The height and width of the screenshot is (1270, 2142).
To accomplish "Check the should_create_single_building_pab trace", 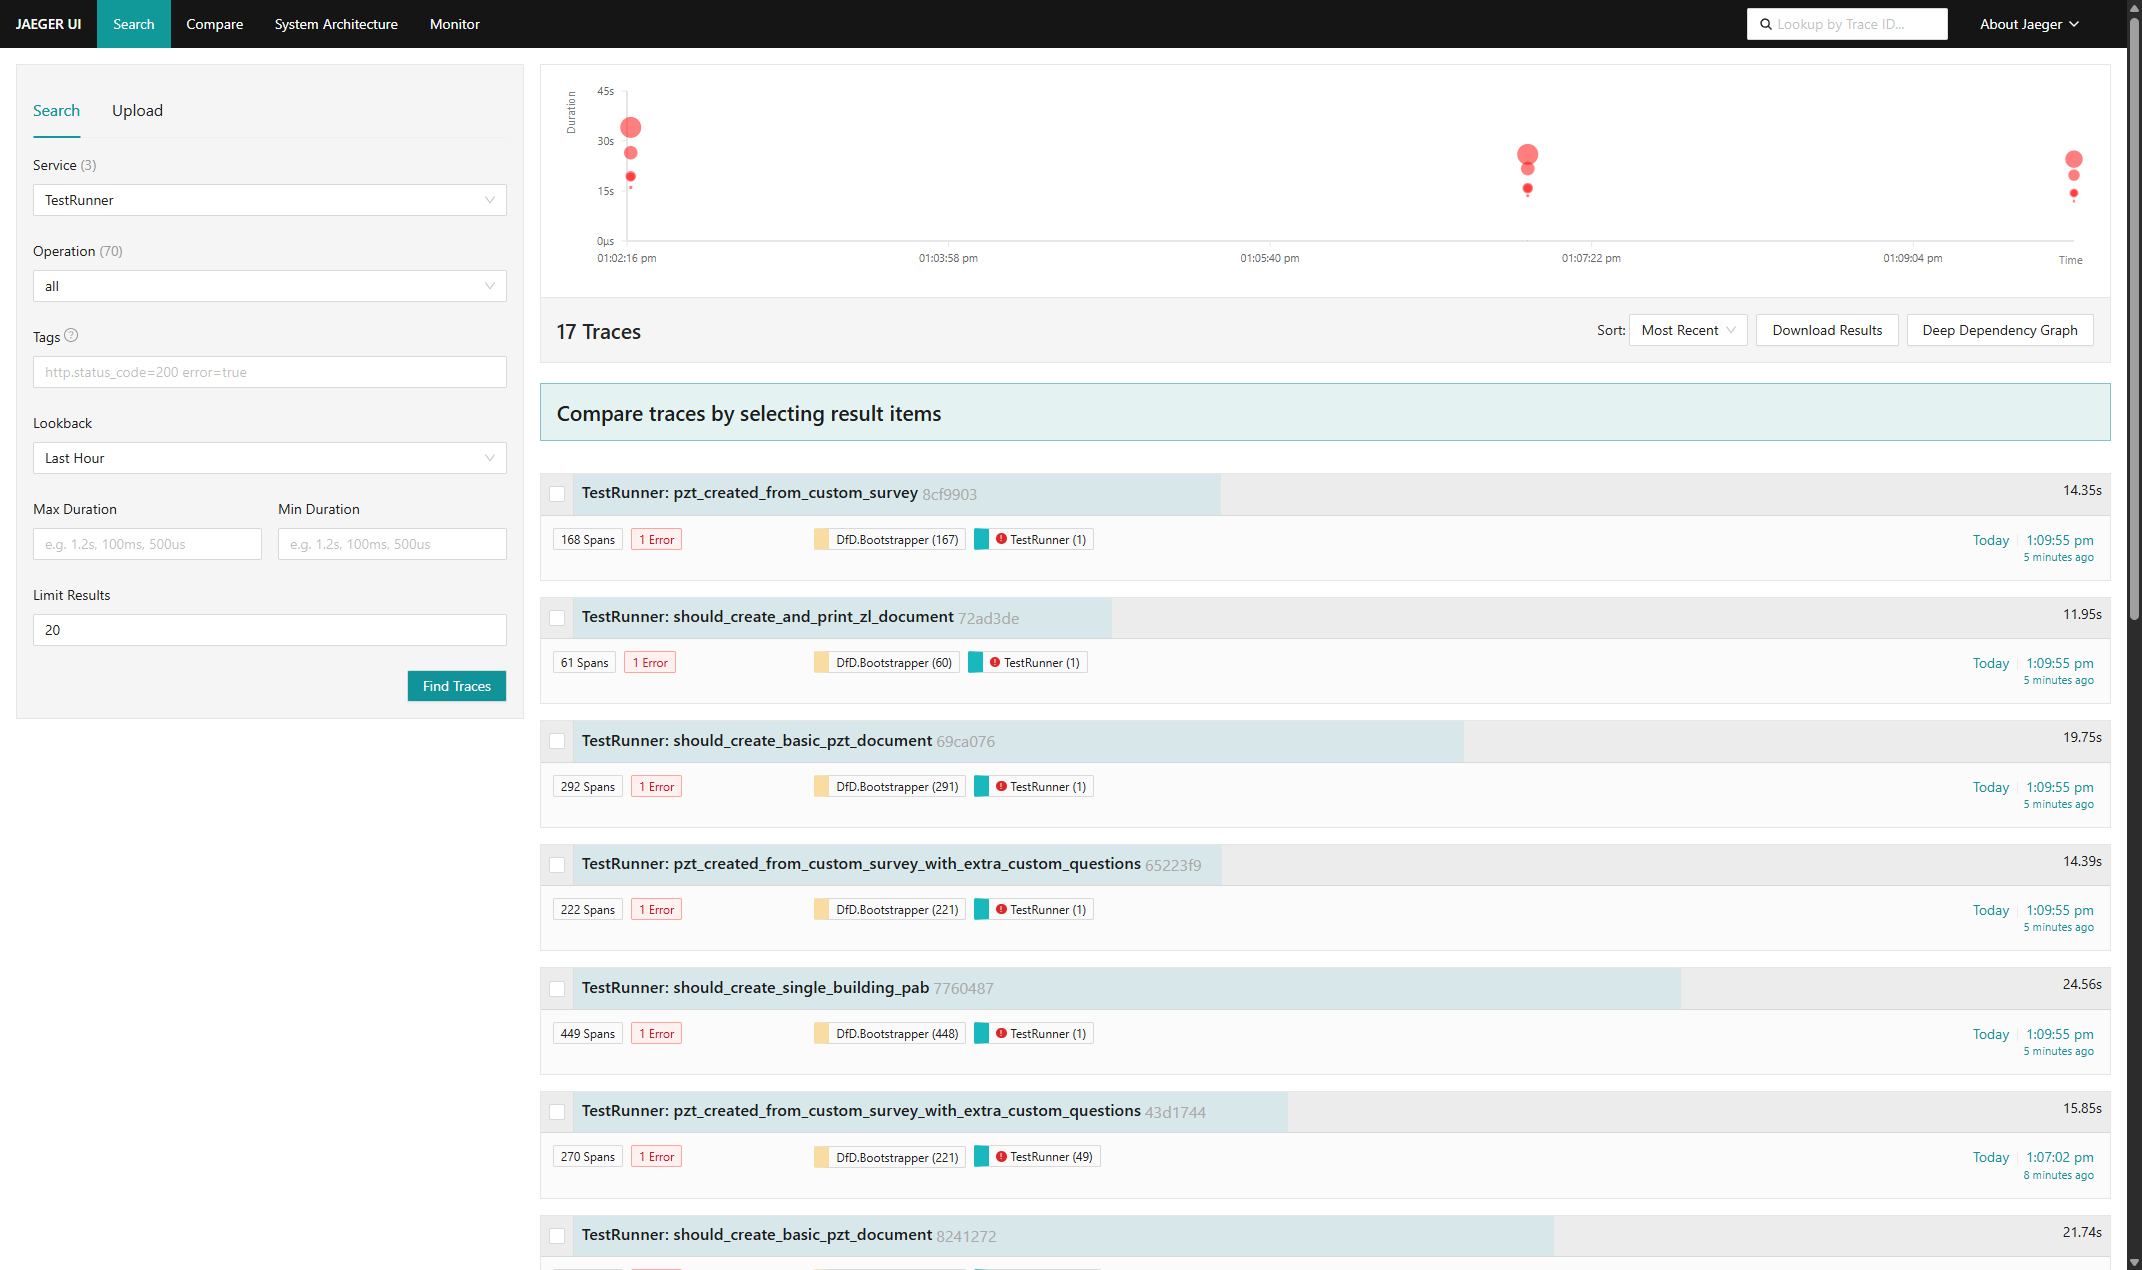I will coord(557,989).
